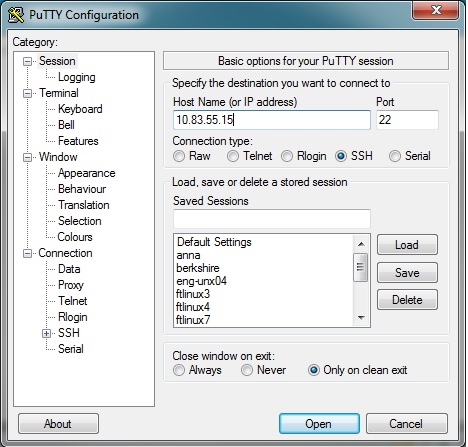
Task: Open the Features settings category
Action: (78, 141)
